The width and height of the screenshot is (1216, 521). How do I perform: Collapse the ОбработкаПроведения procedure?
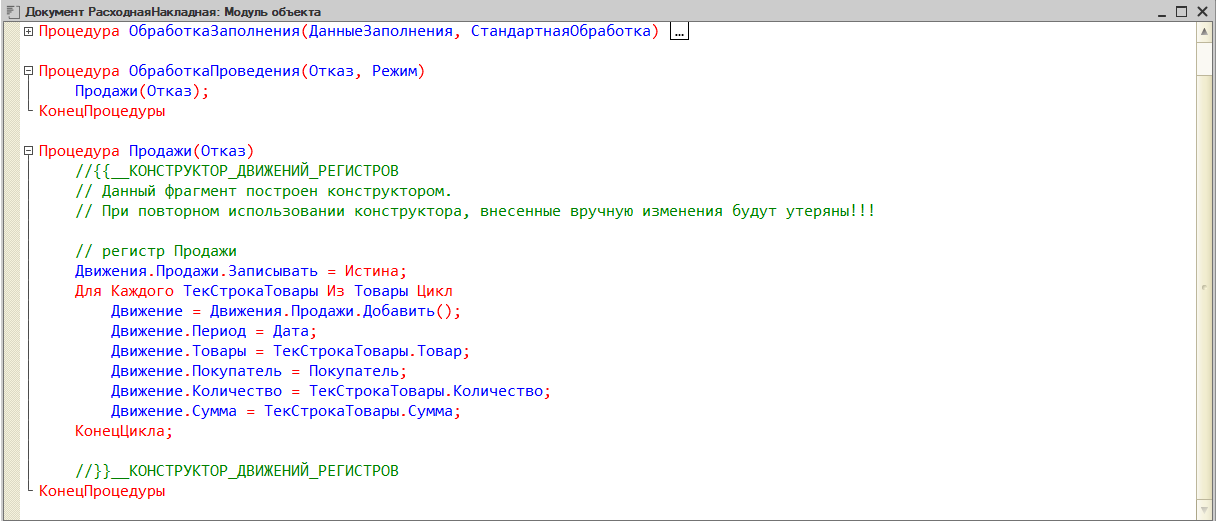pos(28,71)
